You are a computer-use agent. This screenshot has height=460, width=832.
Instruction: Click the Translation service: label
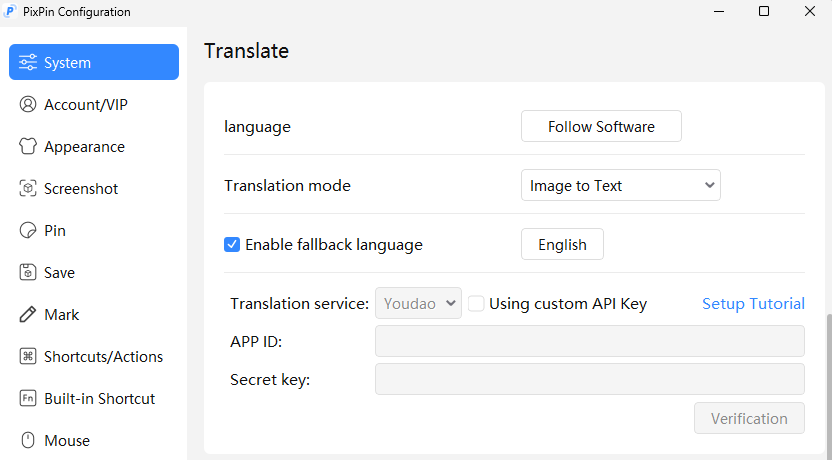(299, 303)
